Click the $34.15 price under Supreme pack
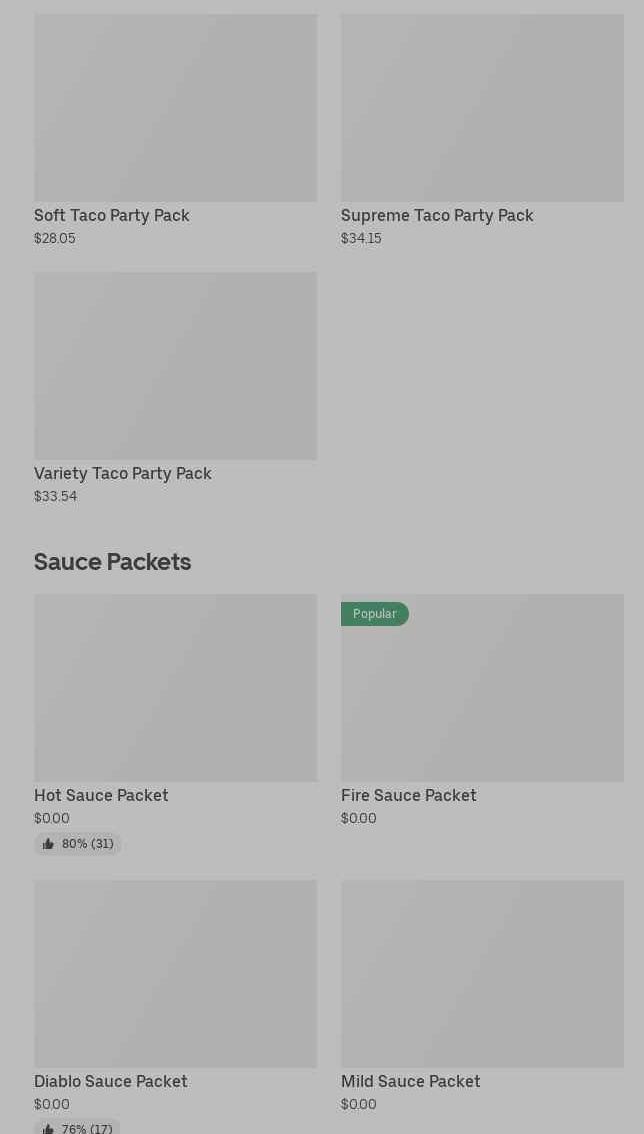The width and height of the screenshot is (644, 1134). 361,239
